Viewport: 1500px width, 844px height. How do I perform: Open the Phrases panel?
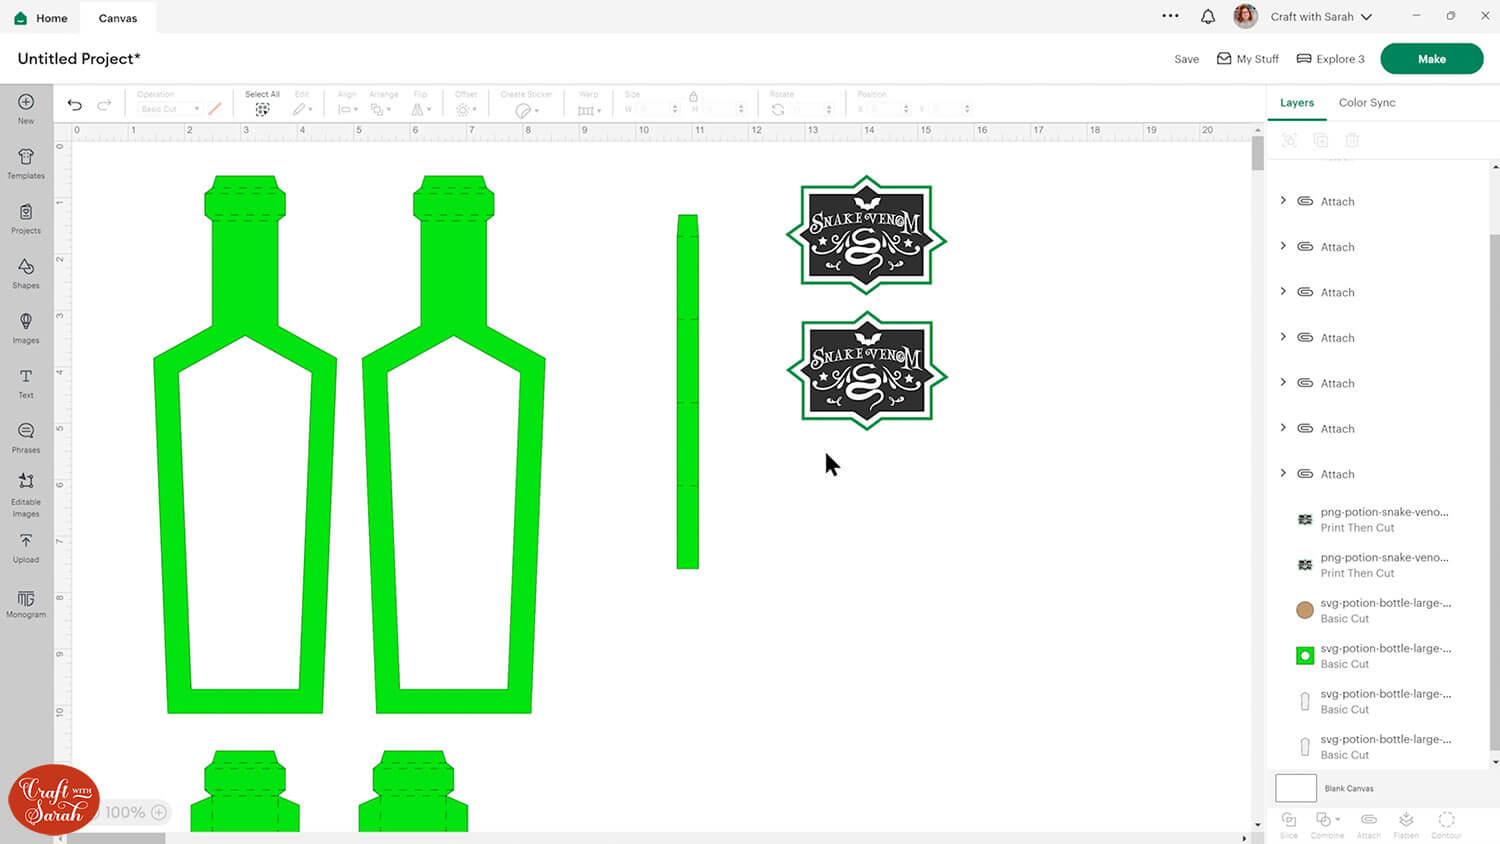(26, 437)
